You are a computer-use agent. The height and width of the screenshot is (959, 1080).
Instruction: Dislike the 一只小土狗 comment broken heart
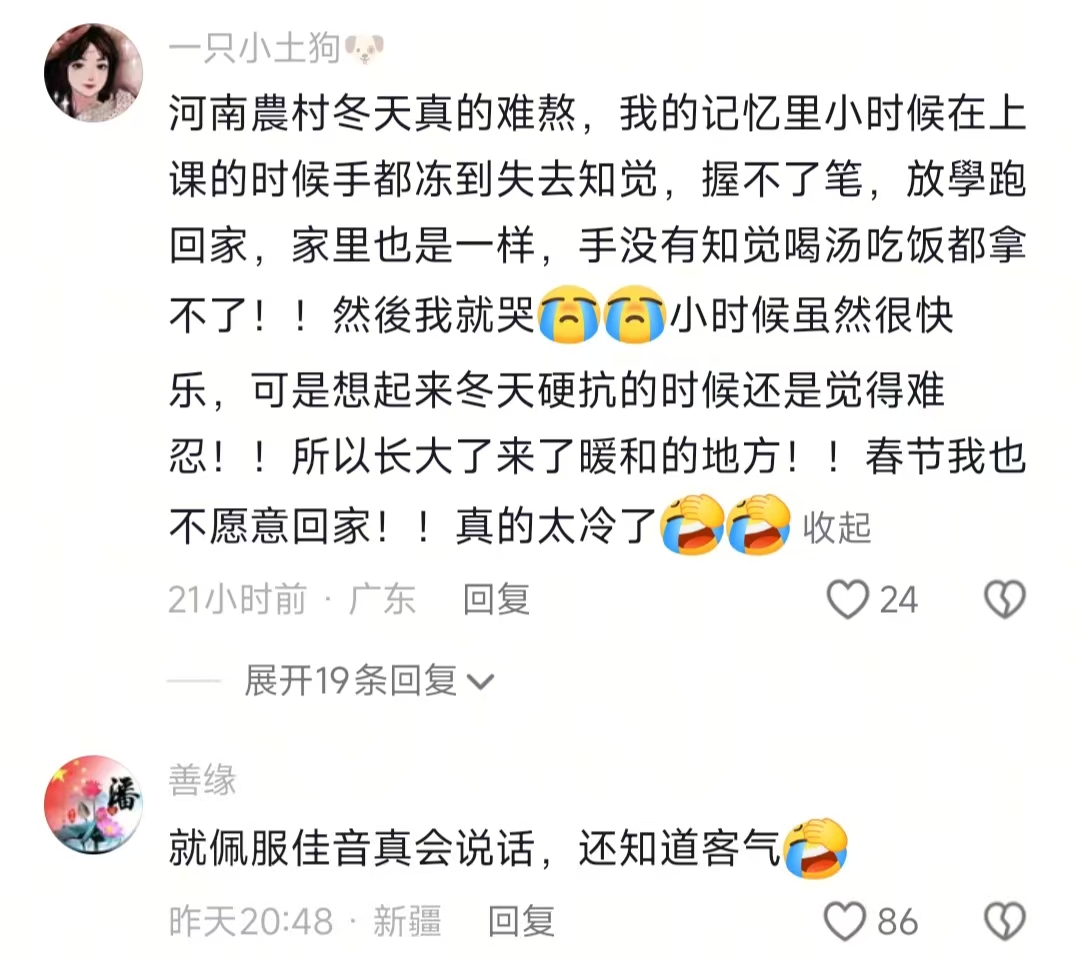point(1005,599)
